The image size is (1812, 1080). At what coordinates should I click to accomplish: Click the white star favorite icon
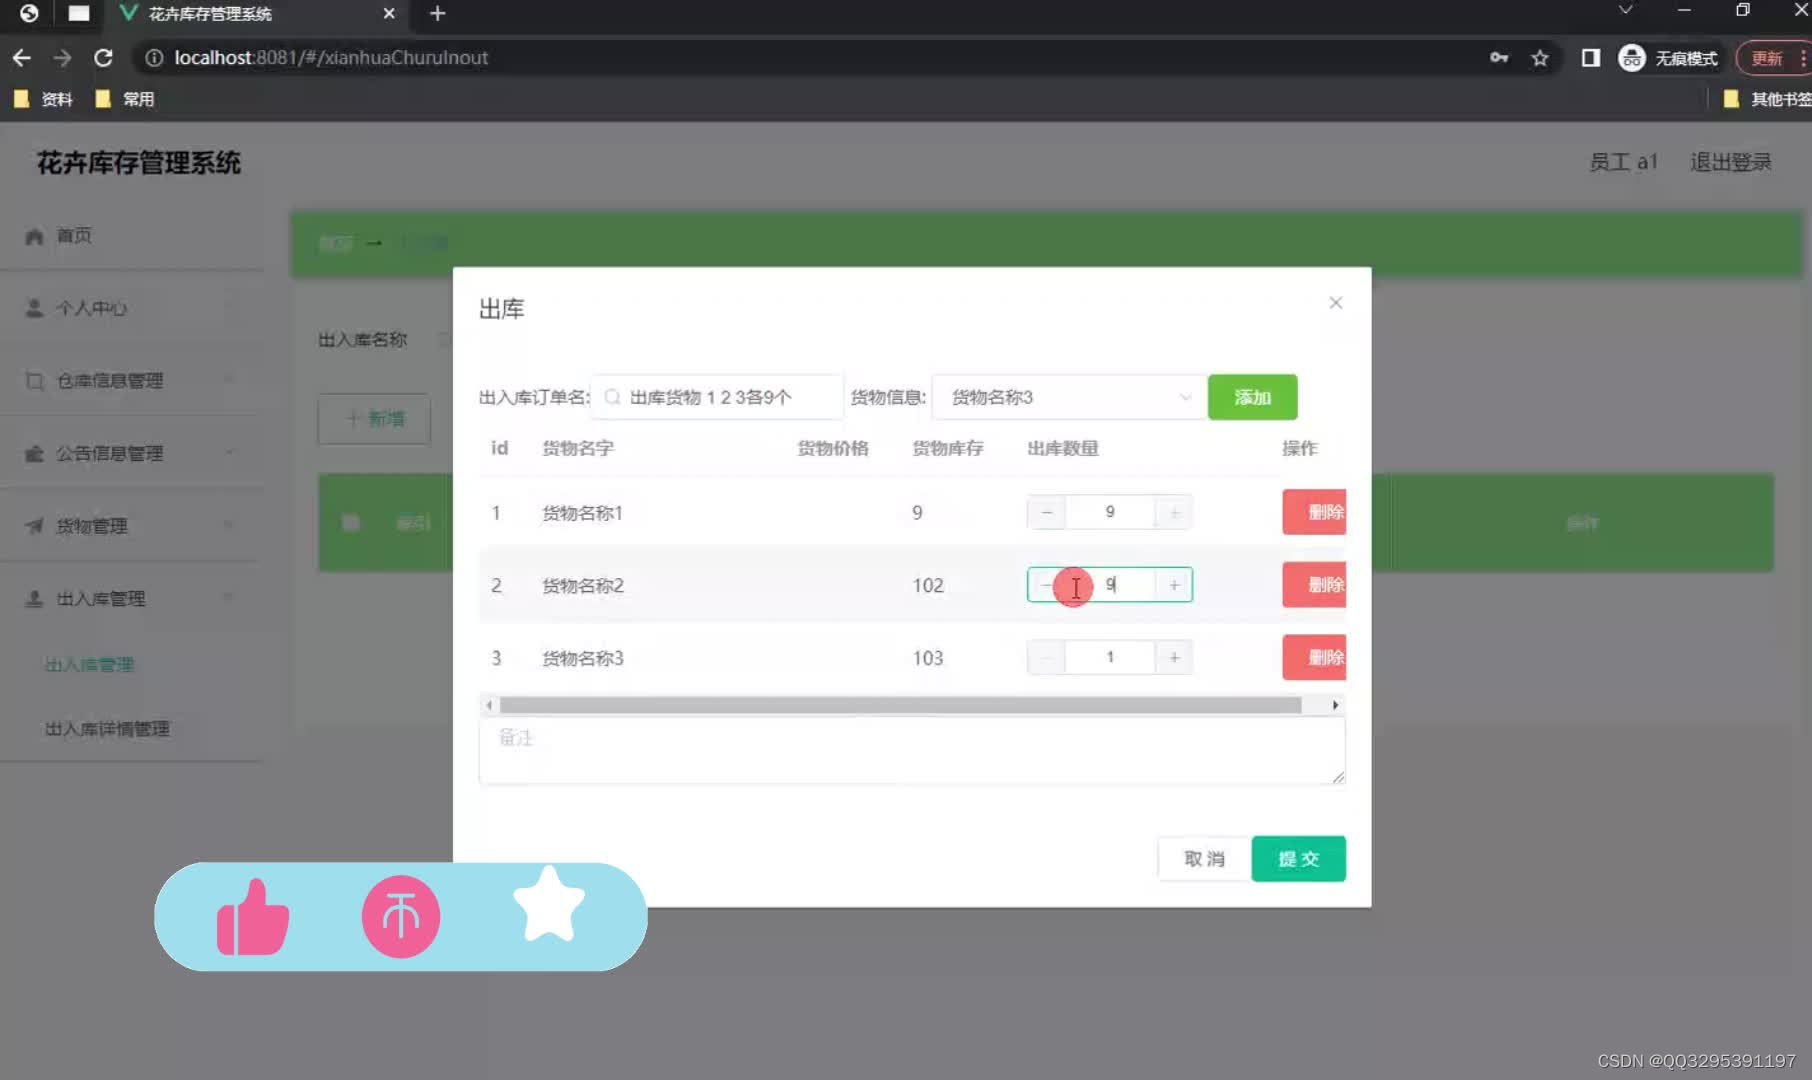pos(548,905)
